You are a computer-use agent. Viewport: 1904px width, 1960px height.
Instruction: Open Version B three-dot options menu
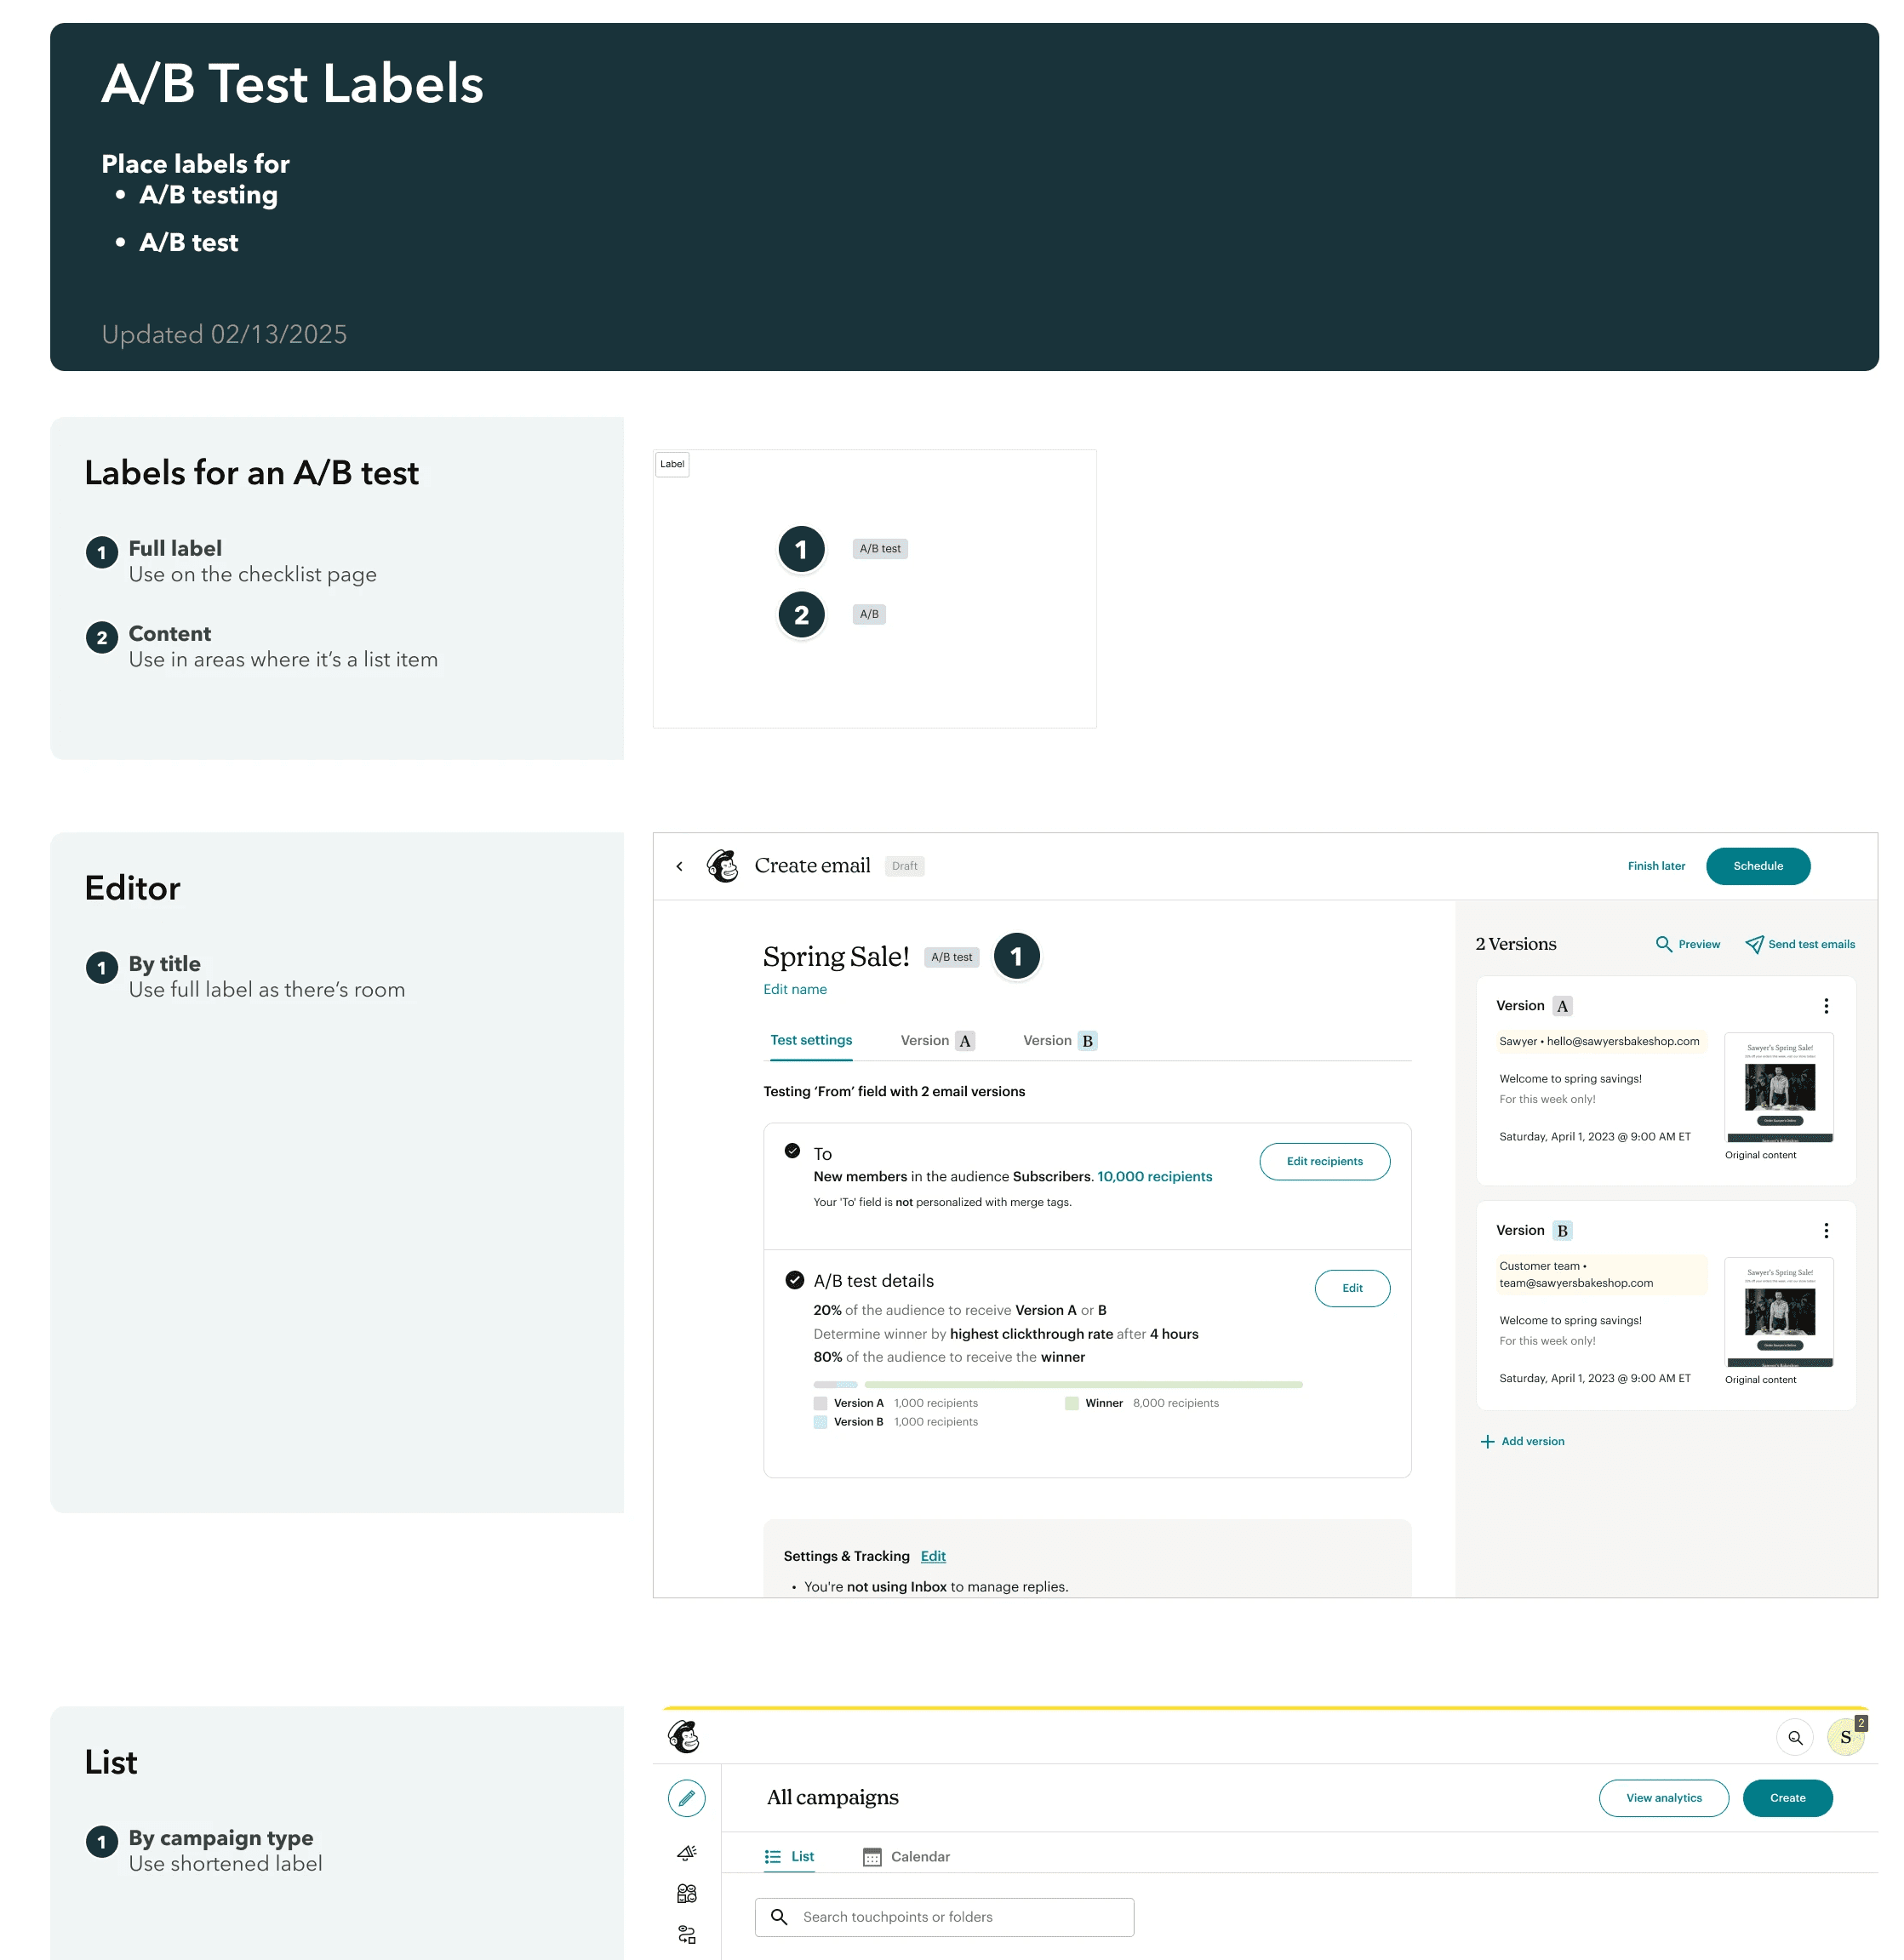click(1826, 1231)
